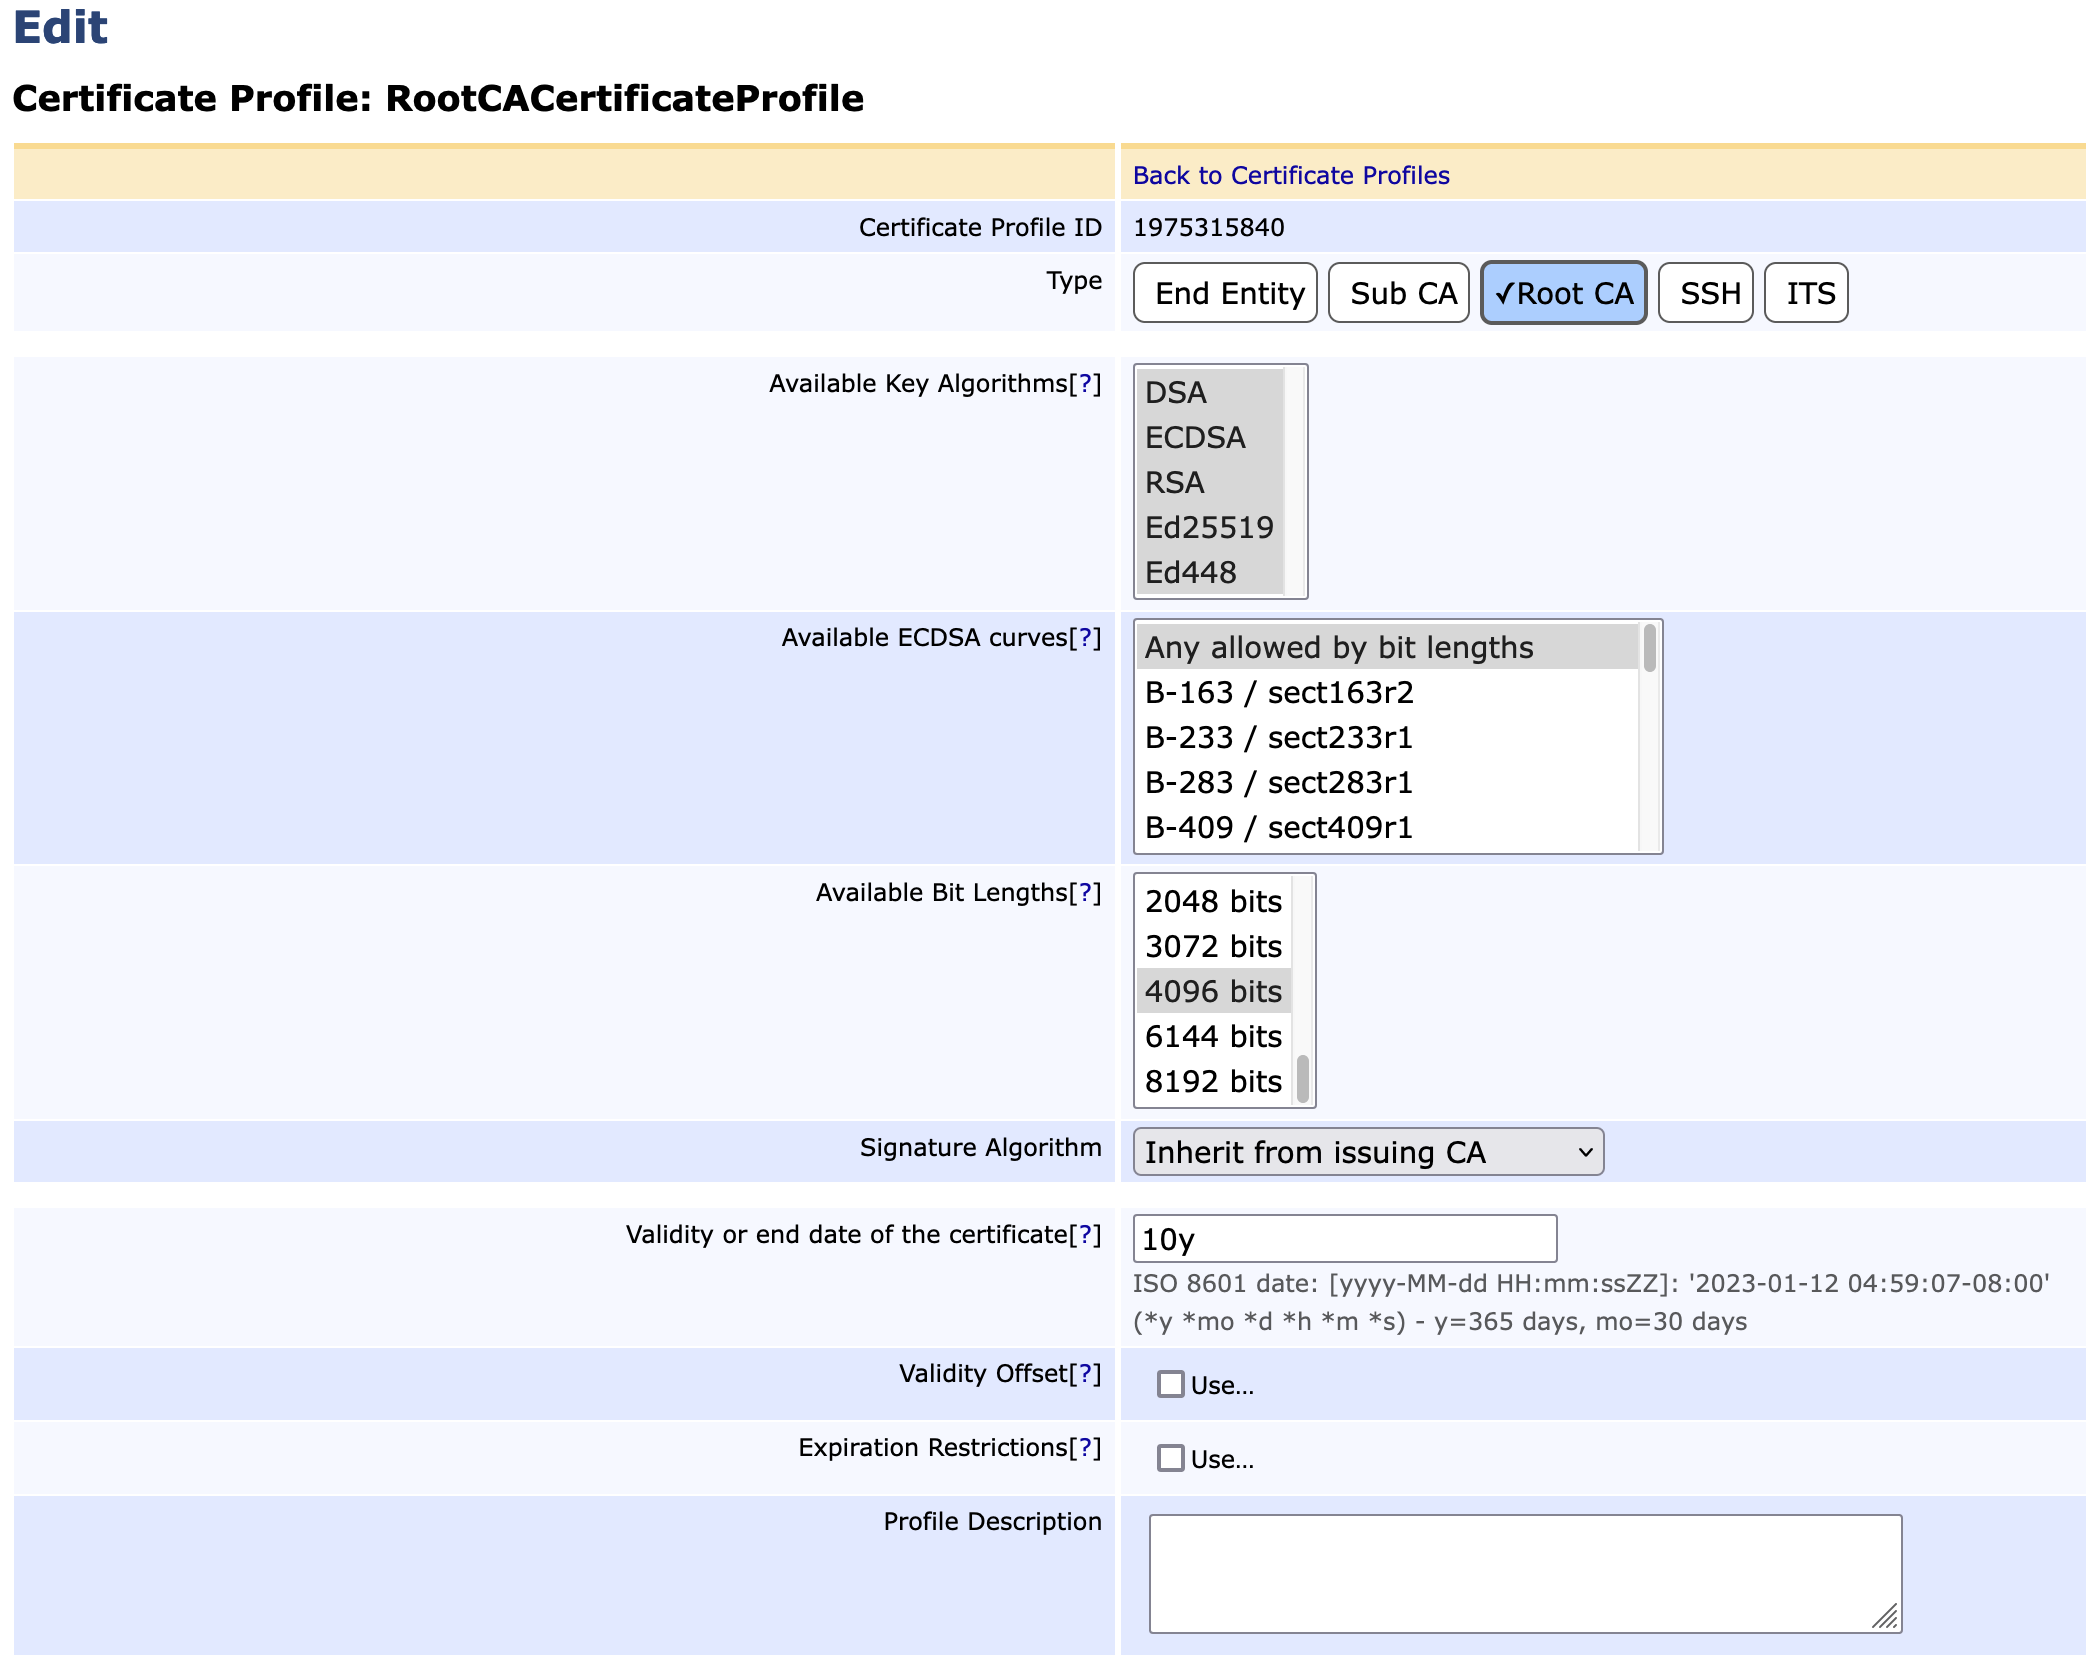
Task: Open help for Available Key Algorithms
Action: pos(1085,384)
